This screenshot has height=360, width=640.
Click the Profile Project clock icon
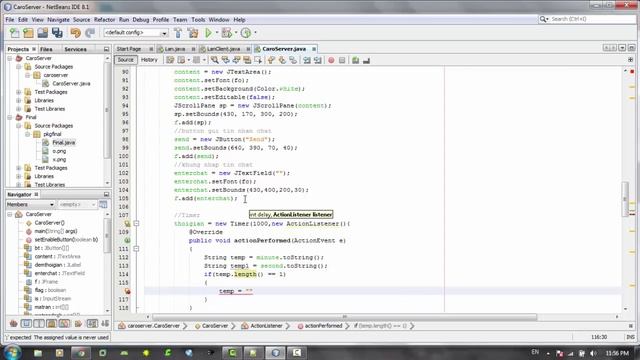[246, 33]
